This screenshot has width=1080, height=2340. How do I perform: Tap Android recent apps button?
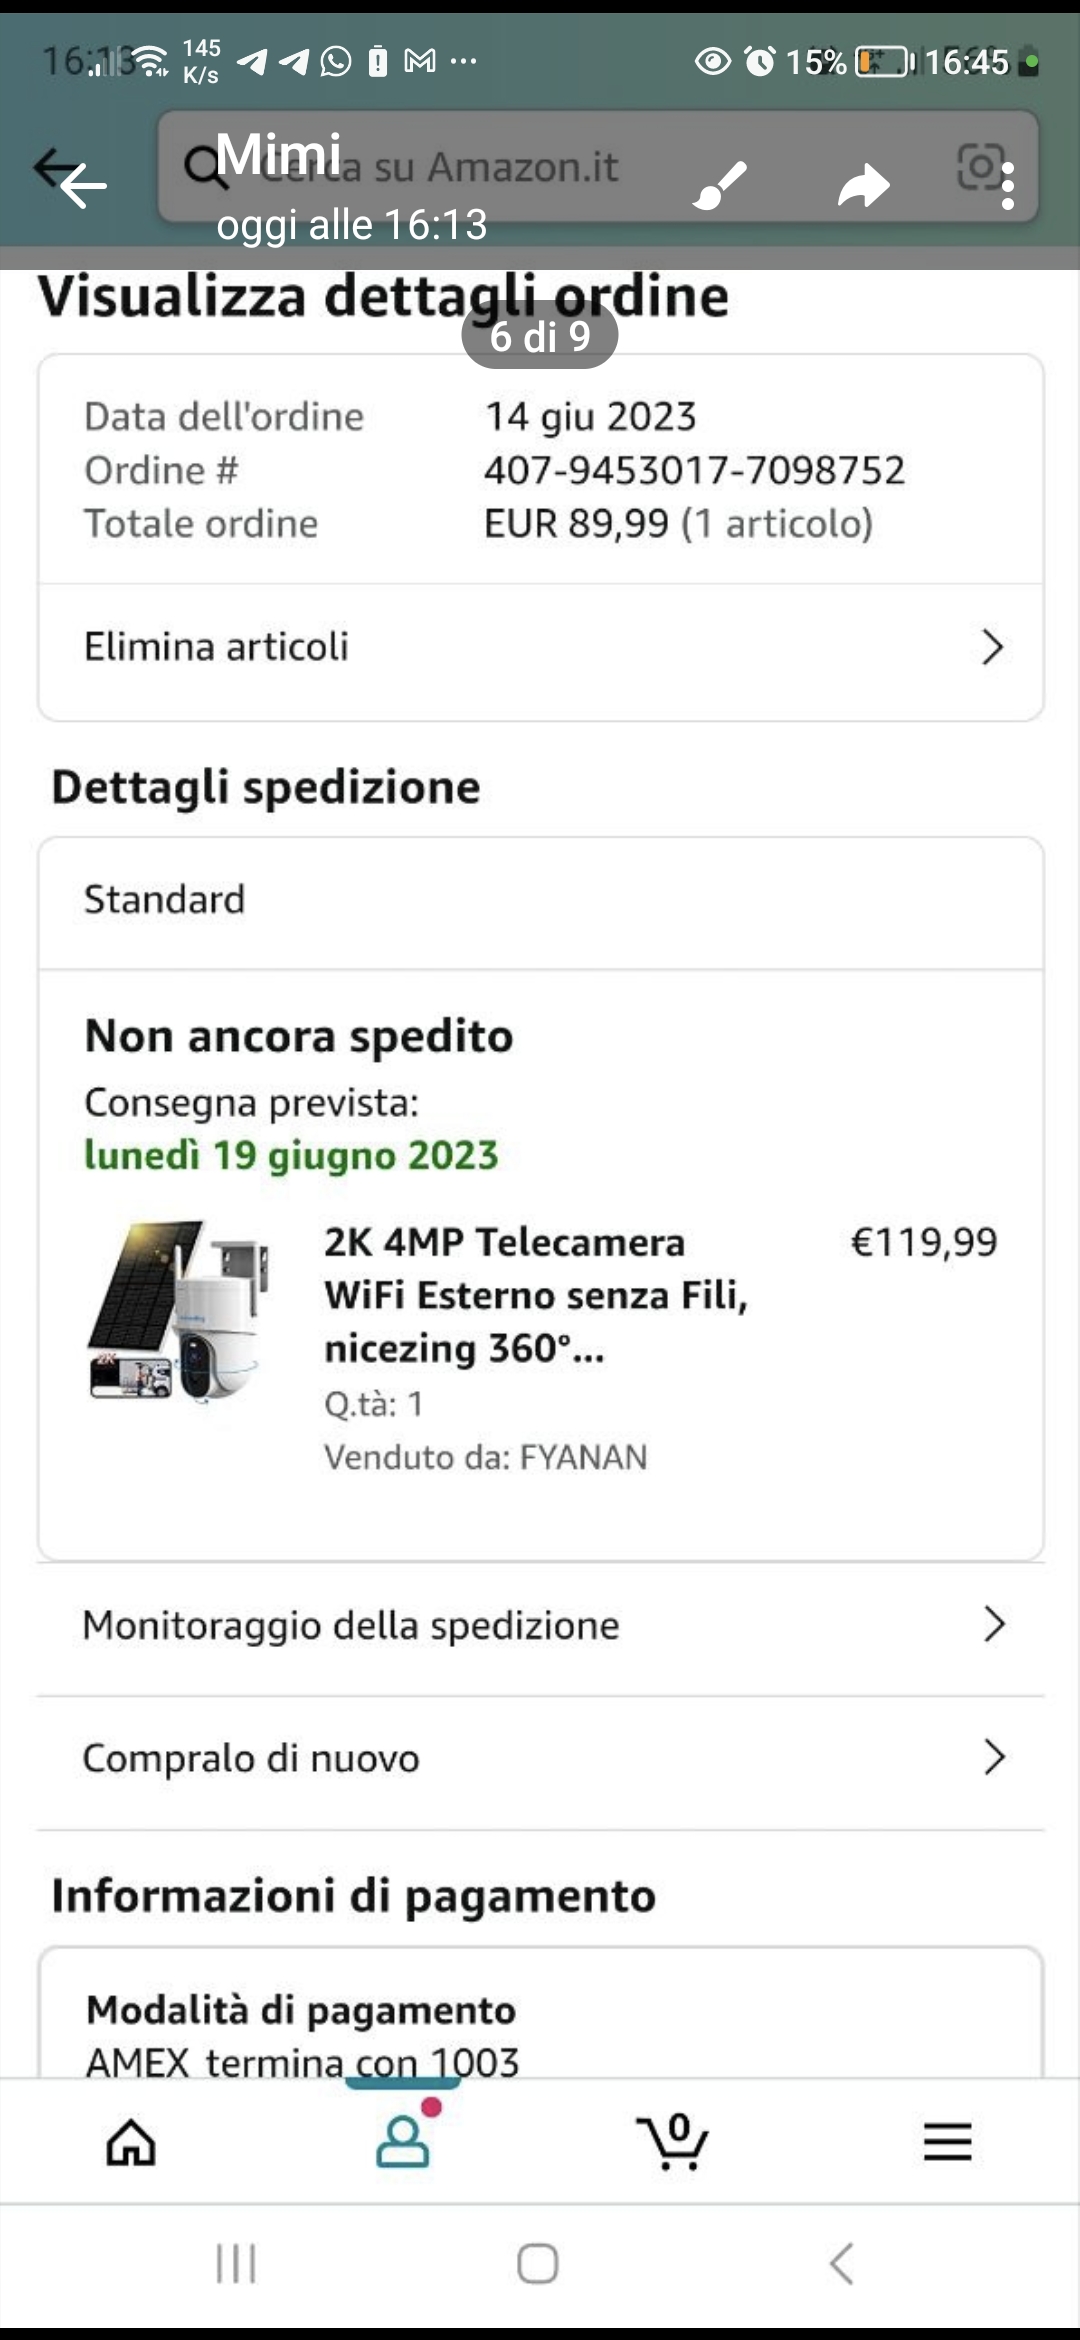[237, 2264]
